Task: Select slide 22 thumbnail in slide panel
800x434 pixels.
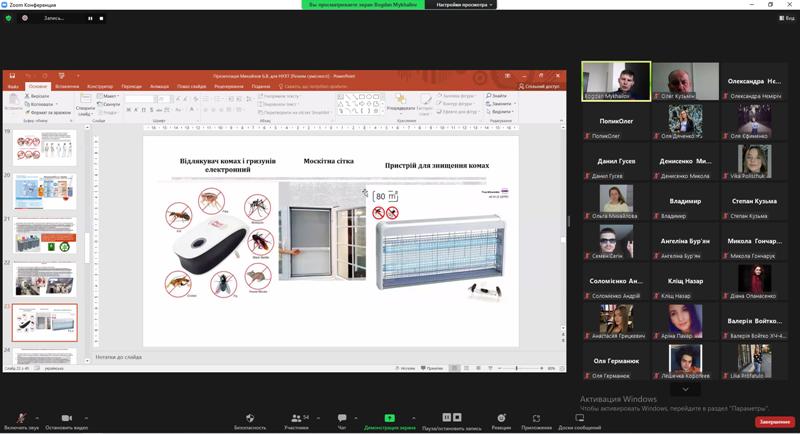Action: point(45,279)
